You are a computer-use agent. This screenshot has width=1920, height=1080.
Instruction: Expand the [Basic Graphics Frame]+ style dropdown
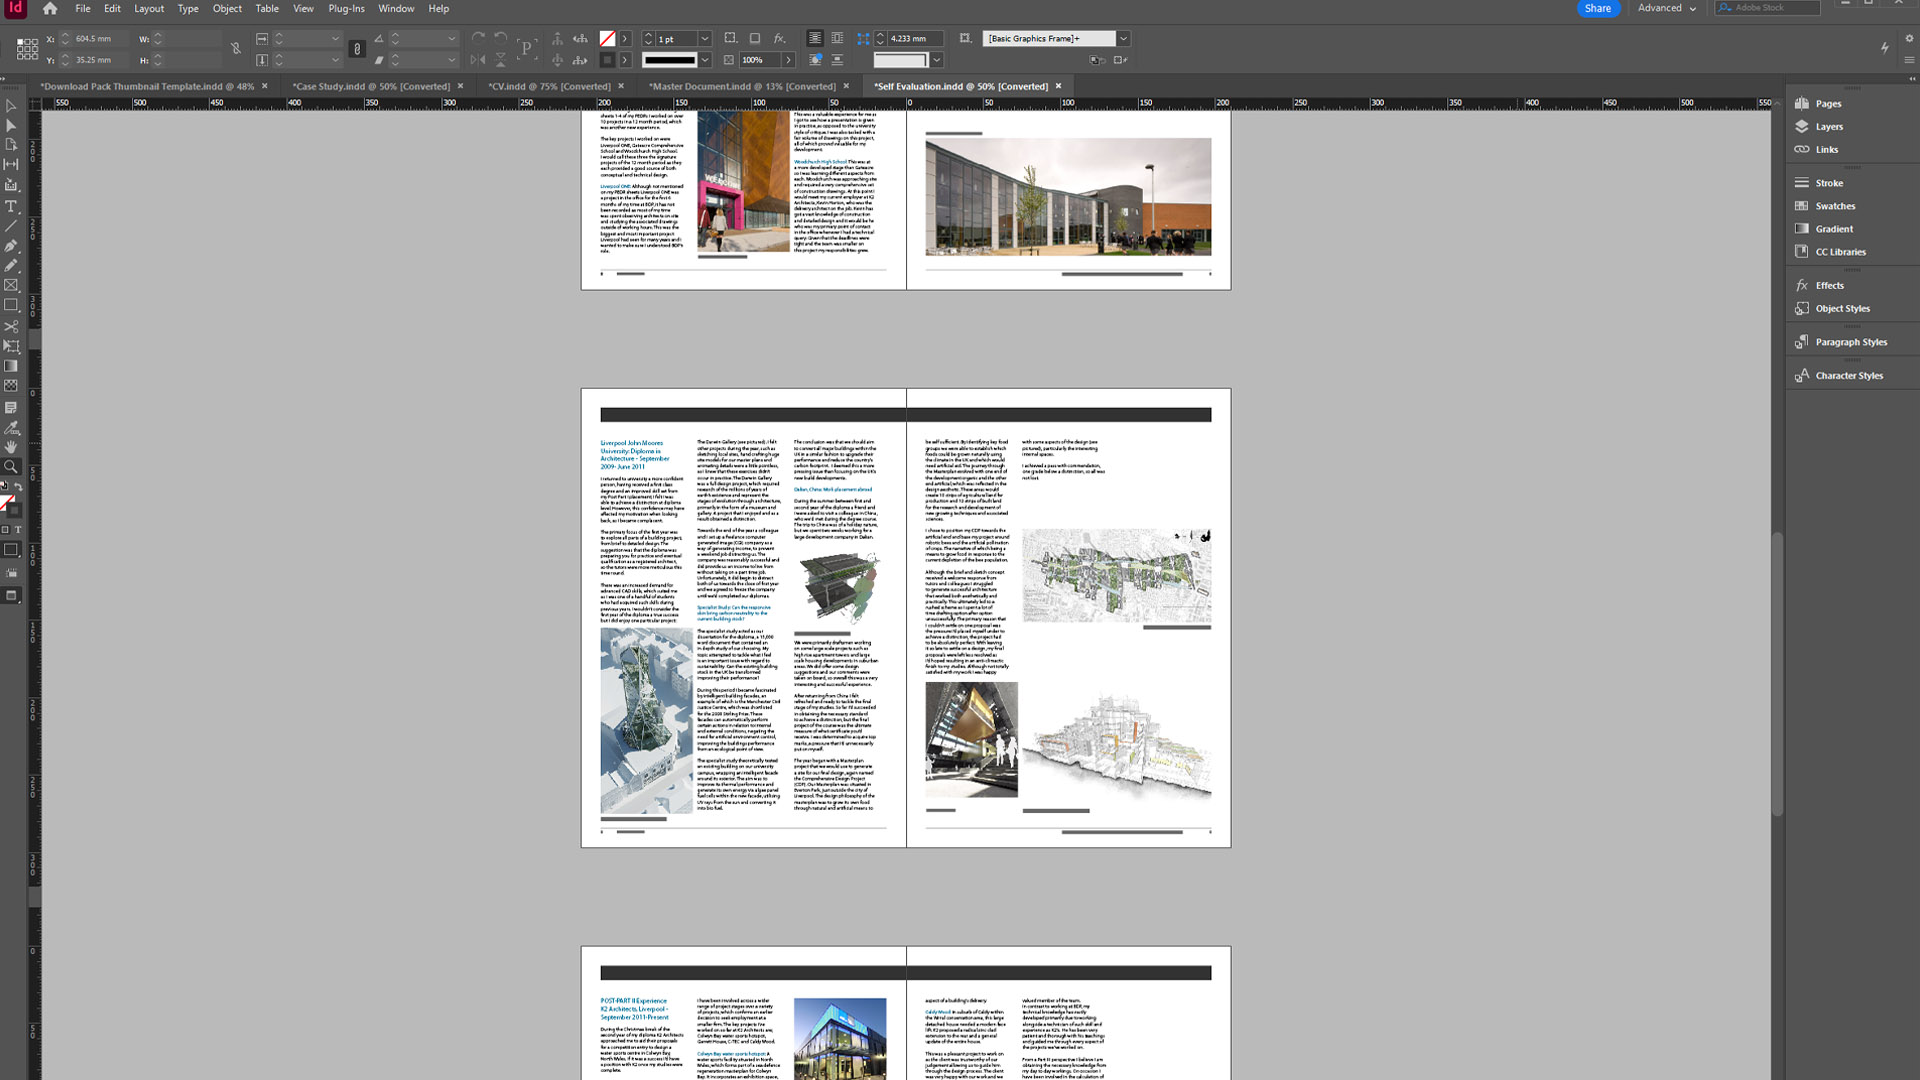point(1124,38)
